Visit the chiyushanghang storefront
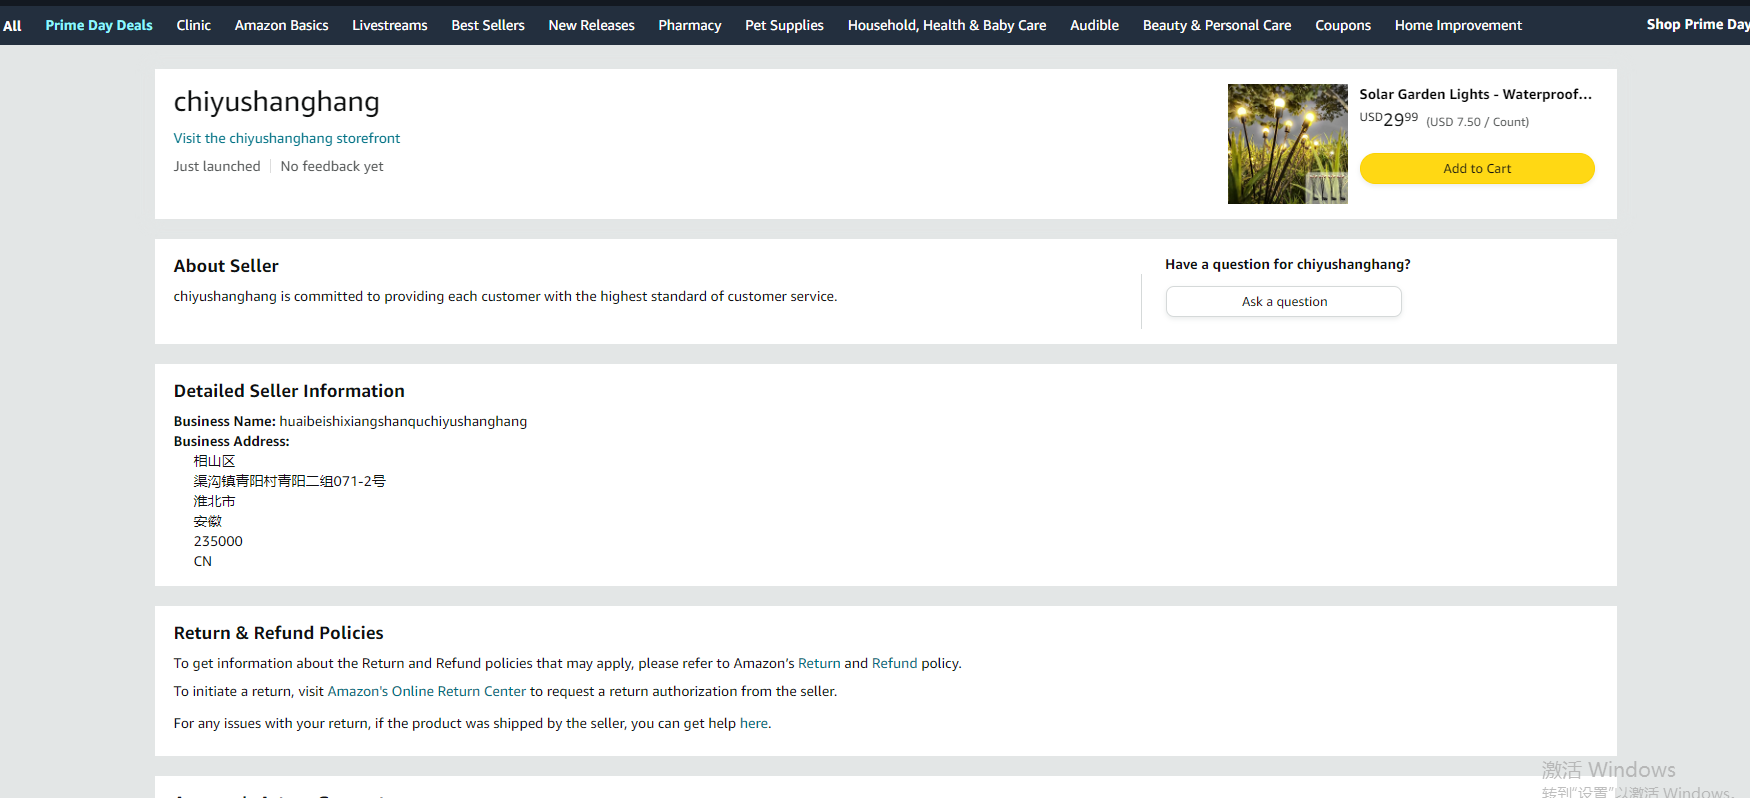The image size is (1750, 798). pyautogui.click(x=287, y=138)
